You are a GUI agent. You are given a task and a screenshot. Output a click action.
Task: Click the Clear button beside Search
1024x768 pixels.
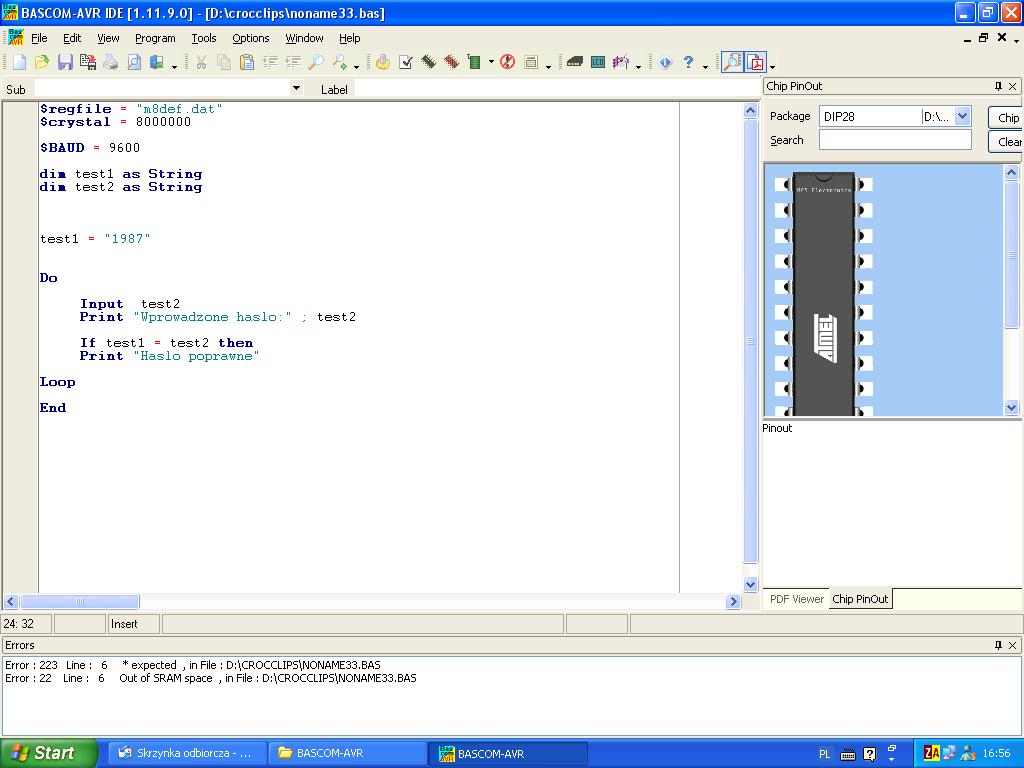pyautogui.click(x=1008, y=142)
